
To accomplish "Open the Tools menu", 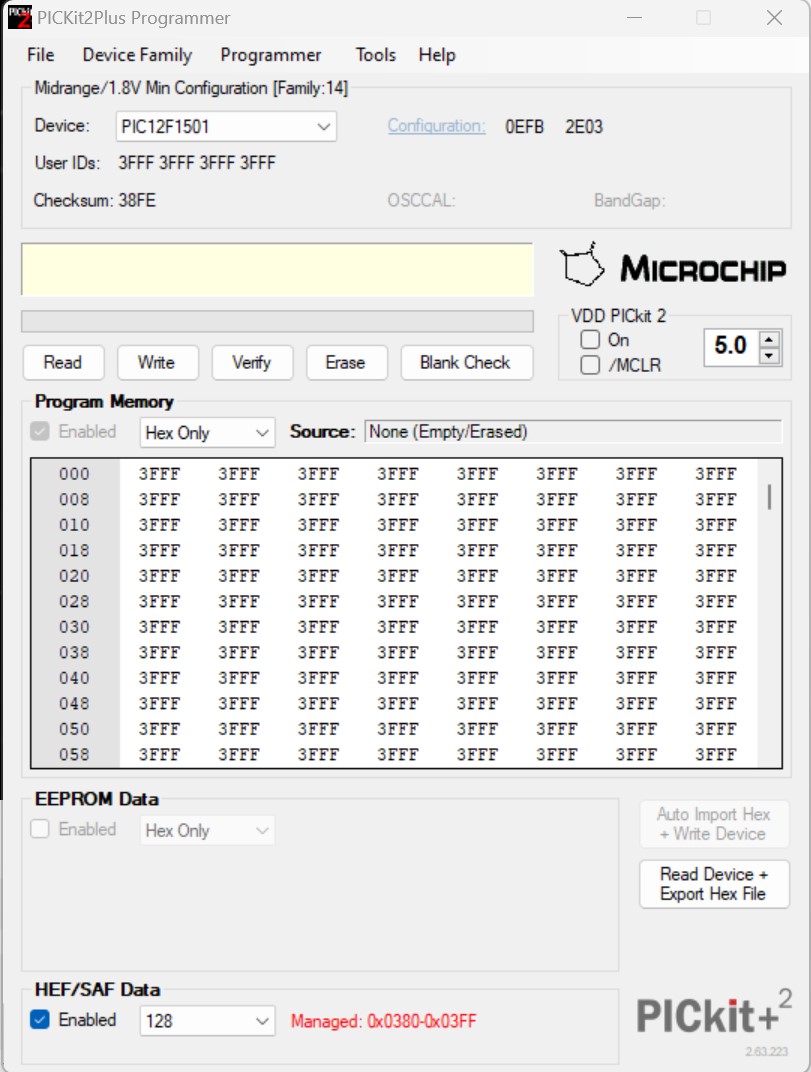I will tap(375, 55).
